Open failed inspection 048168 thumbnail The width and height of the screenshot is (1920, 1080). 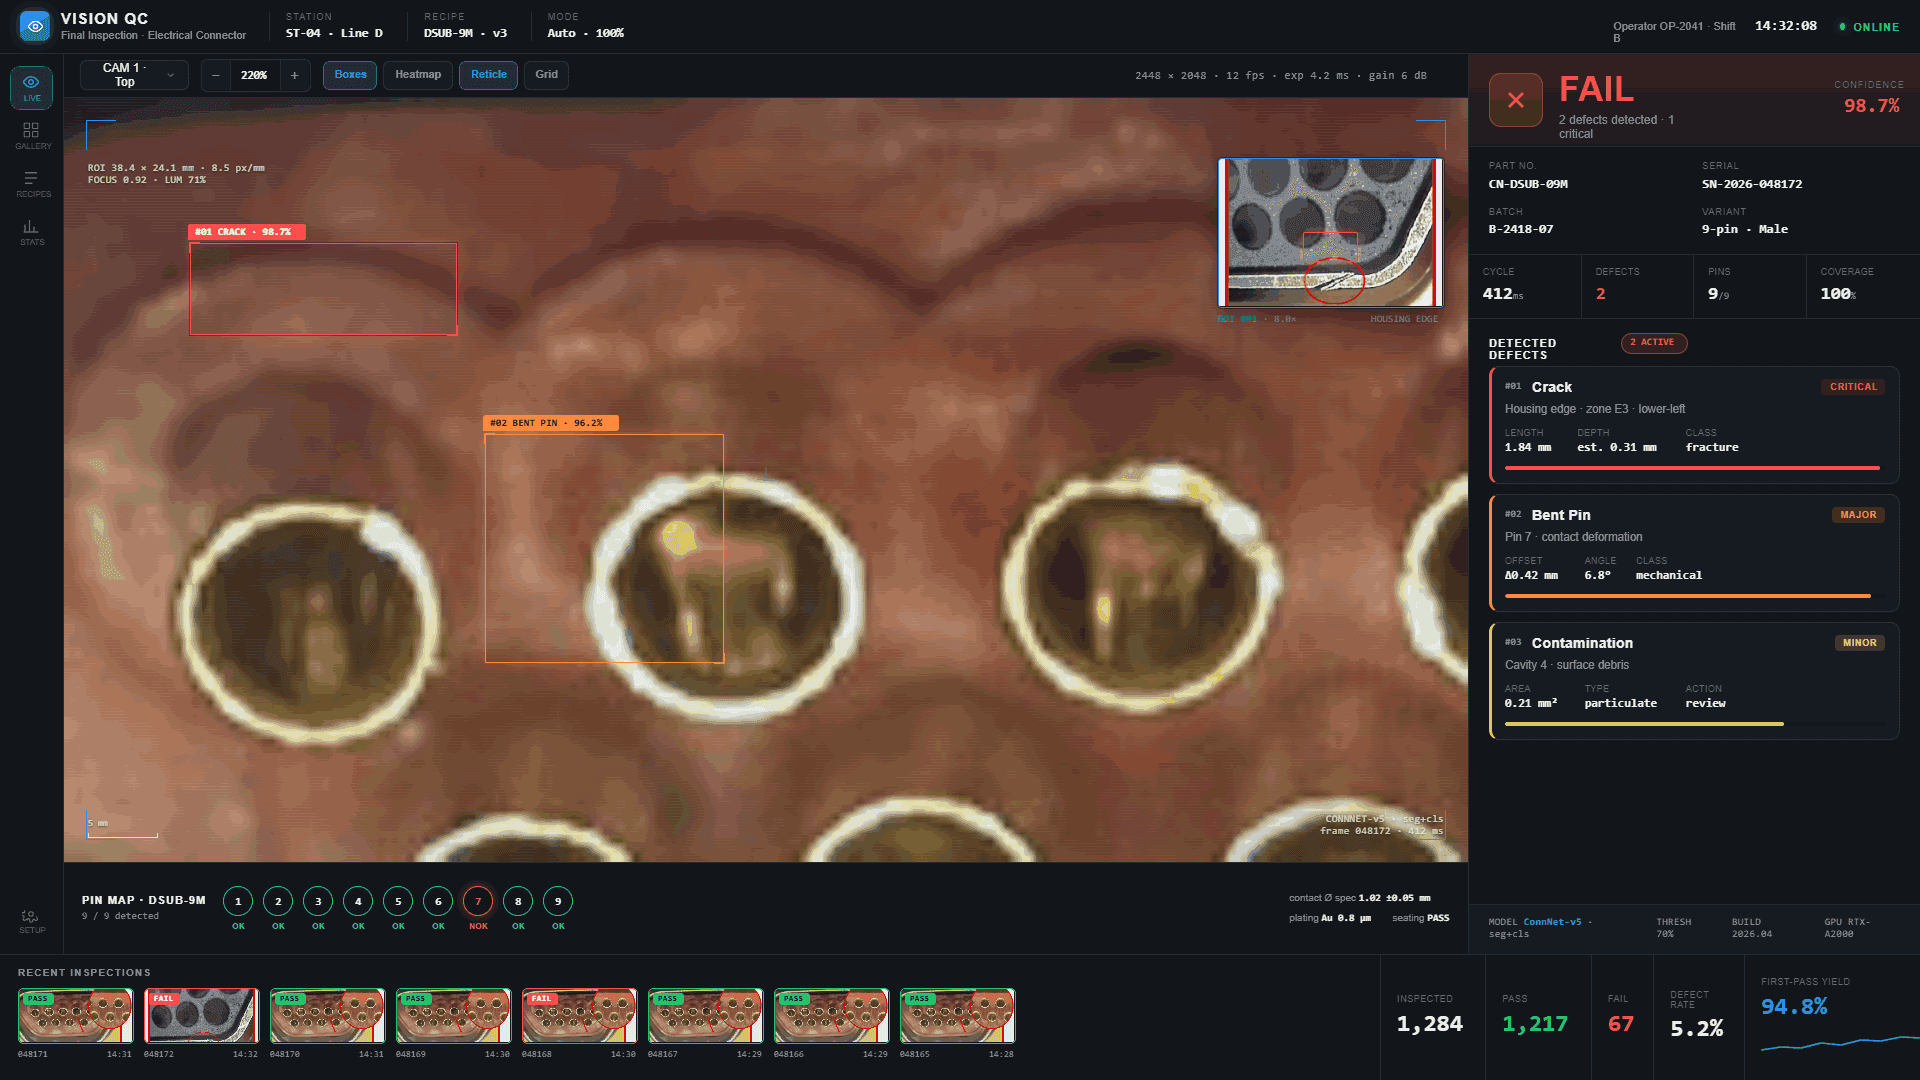coord(579,1016)
